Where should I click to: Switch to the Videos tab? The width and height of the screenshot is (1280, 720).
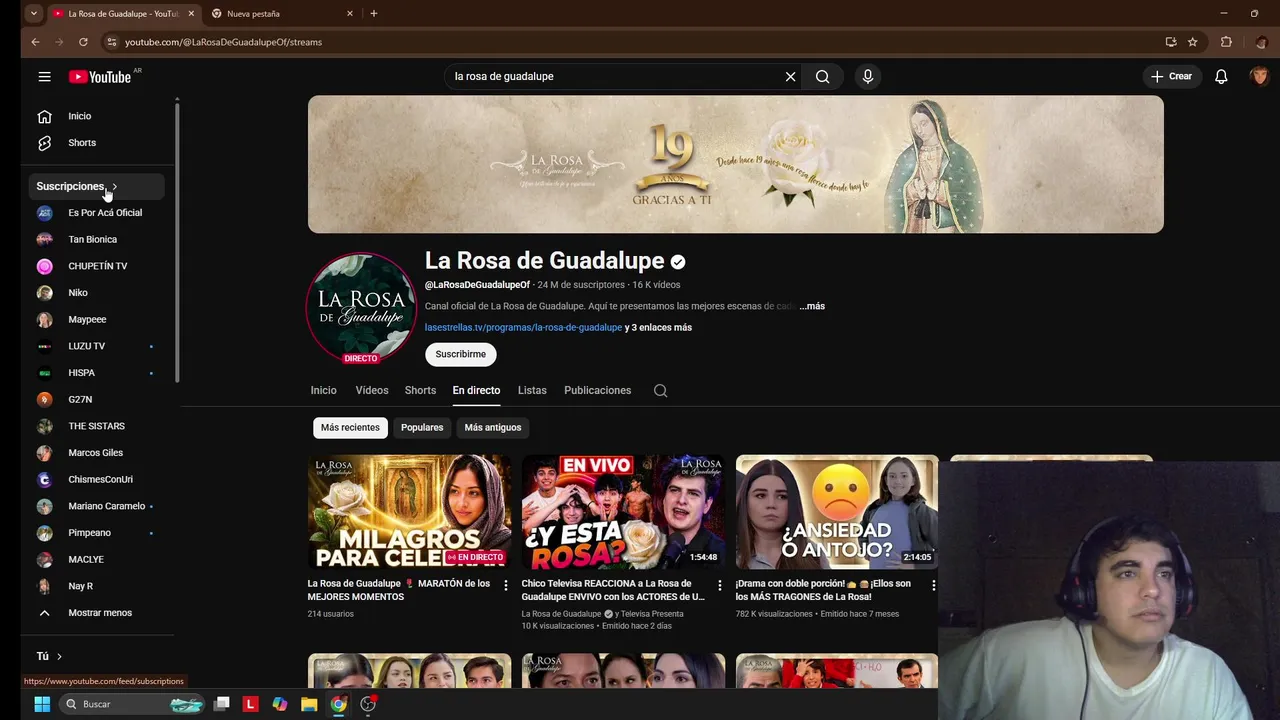click(372, 390)
